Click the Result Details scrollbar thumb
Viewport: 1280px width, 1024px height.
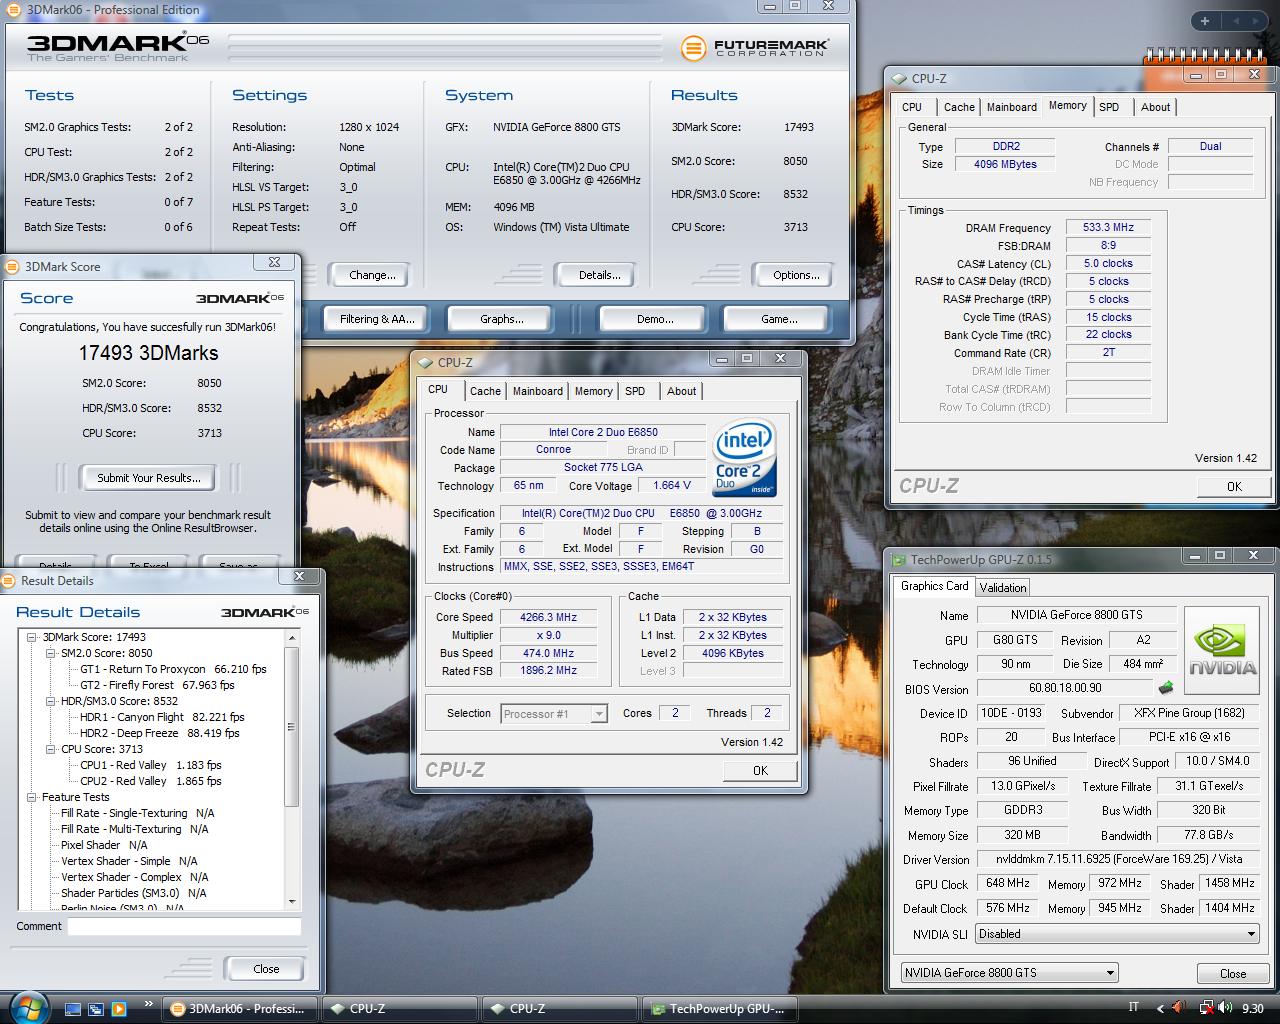[x=292, y=726]
